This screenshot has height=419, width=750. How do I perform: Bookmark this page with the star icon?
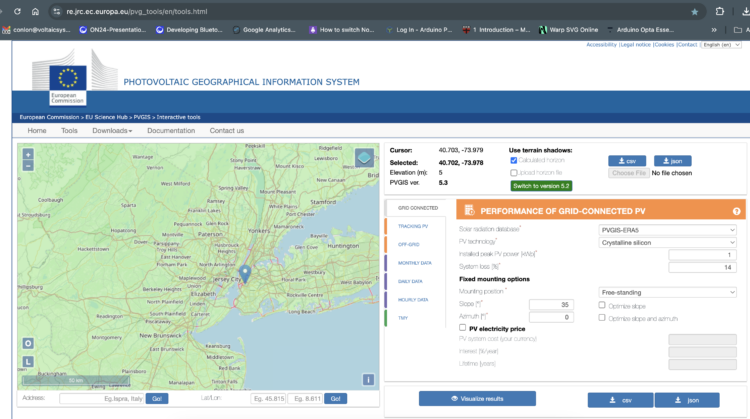(x=694, y=11)
